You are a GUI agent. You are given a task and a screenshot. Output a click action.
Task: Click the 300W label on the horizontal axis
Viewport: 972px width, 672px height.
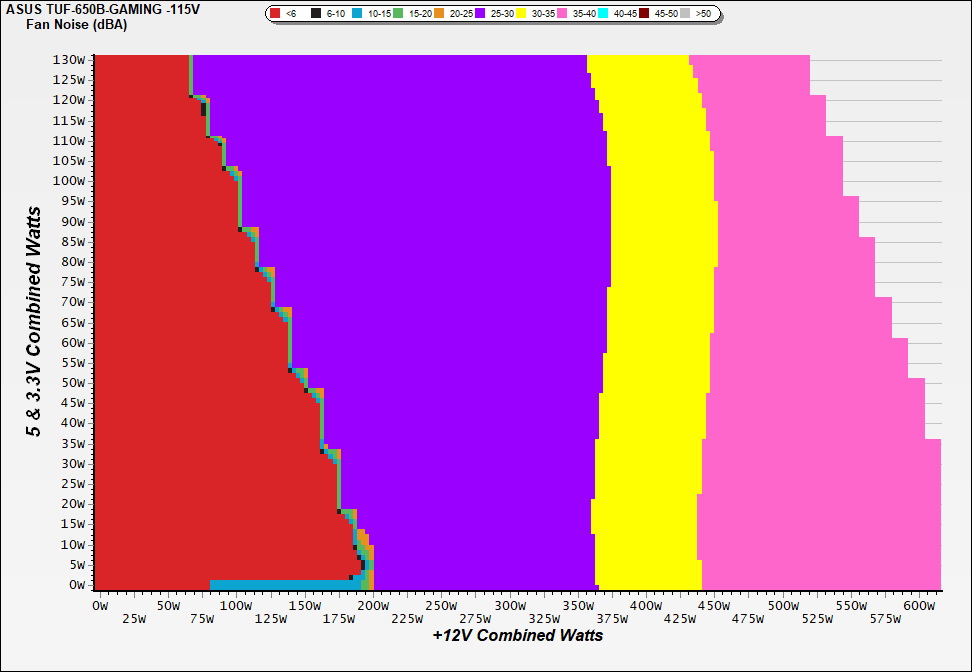pyautogui.click(x=510, y=605)
